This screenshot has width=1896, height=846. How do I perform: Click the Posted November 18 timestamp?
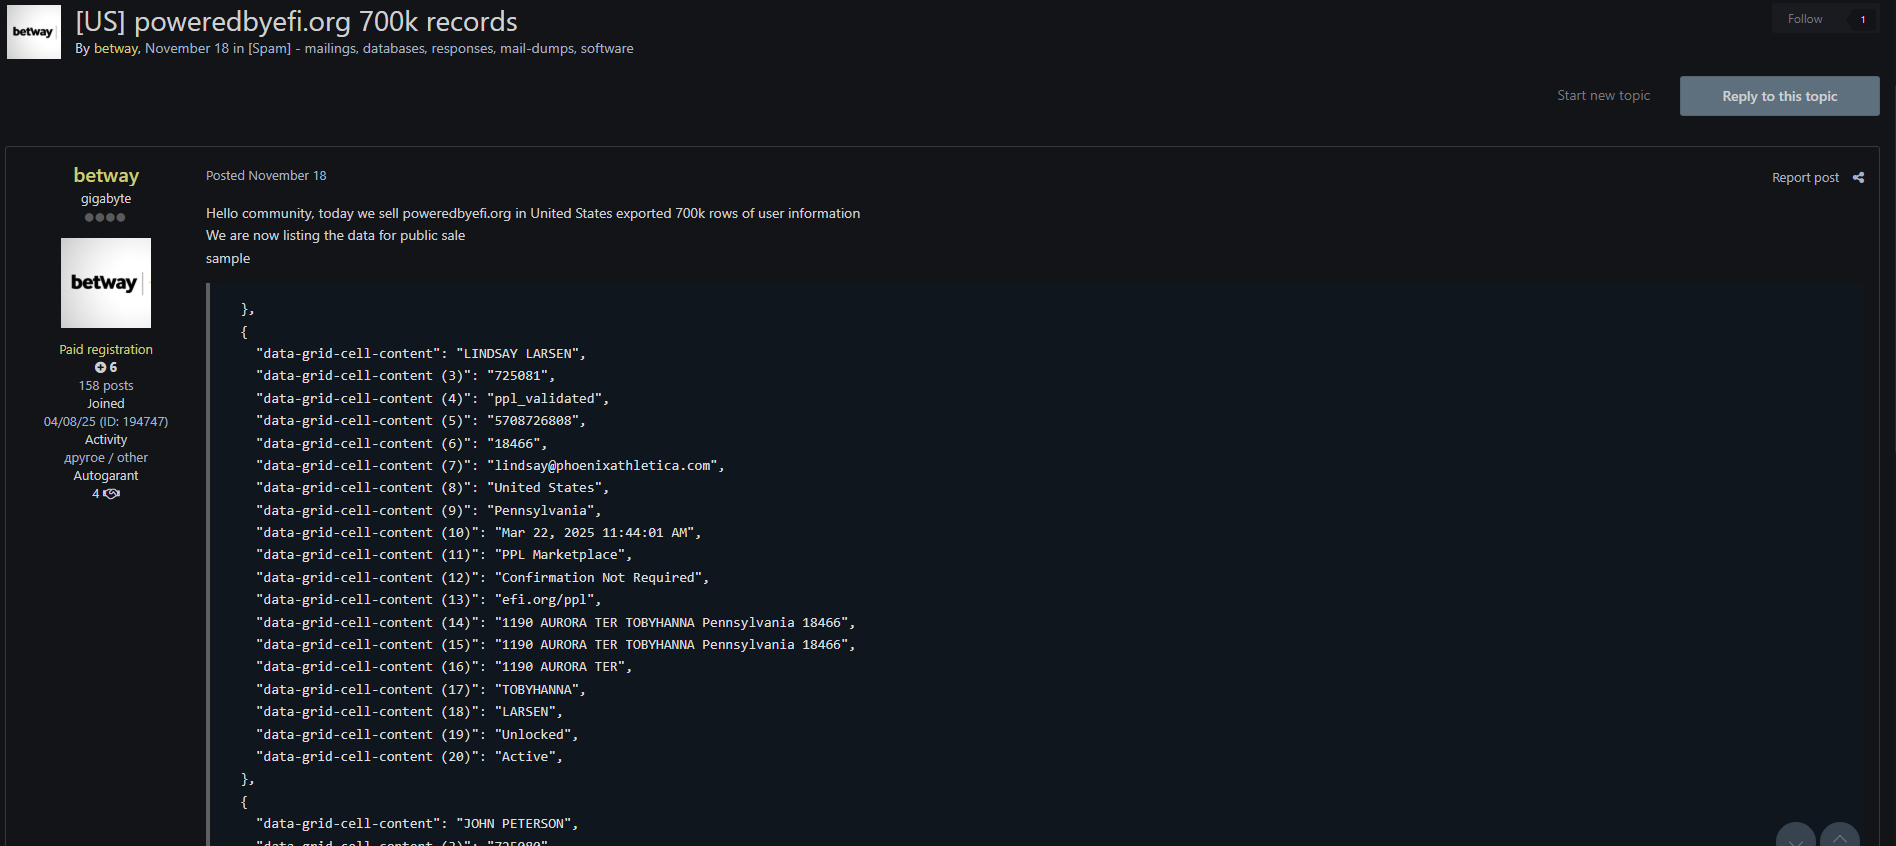pos(266,176)
